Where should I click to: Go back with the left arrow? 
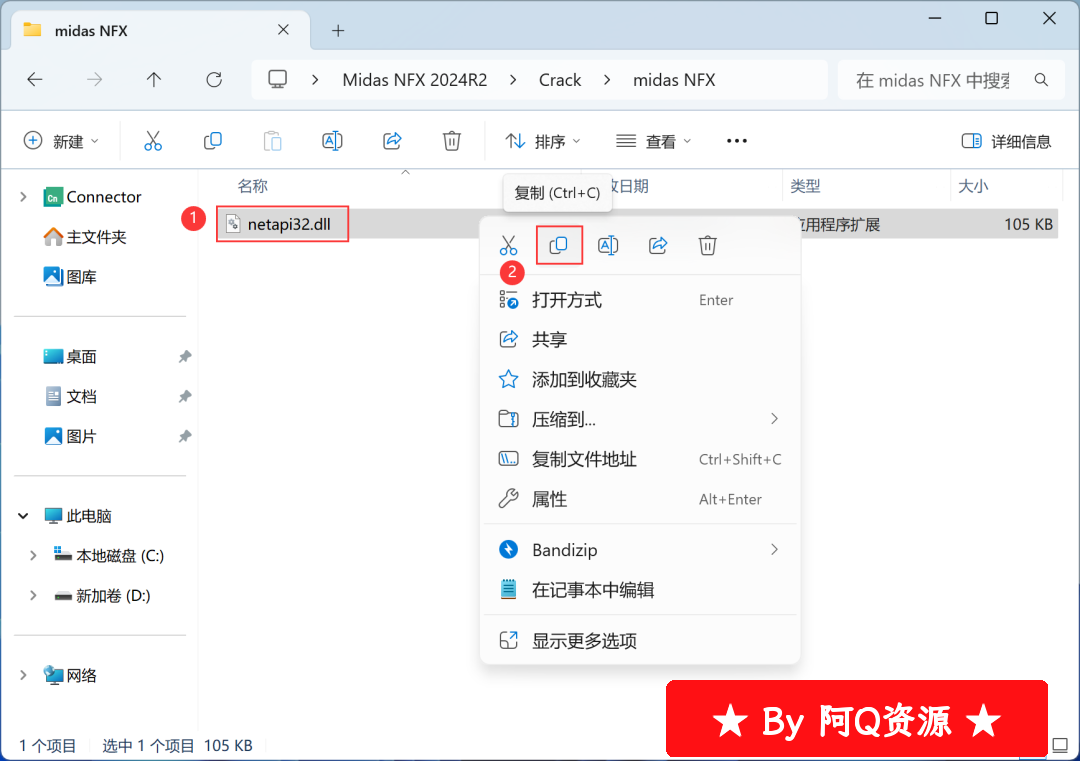(34, 80)
